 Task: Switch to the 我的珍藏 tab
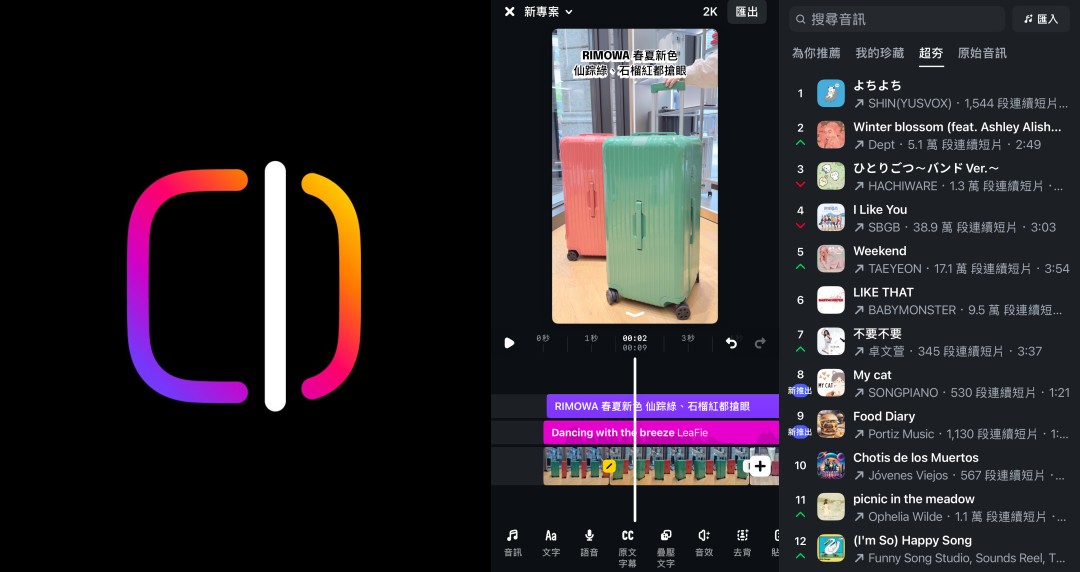(x=880, y=53)
